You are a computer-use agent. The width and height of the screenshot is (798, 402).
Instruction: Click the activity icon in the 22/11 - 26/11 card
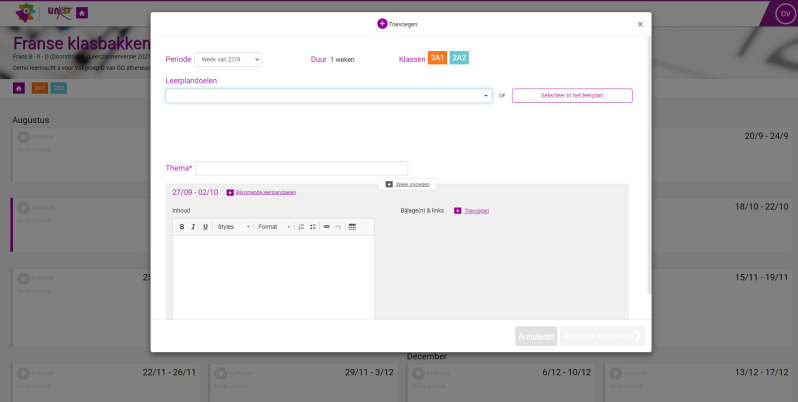[23, 374]
